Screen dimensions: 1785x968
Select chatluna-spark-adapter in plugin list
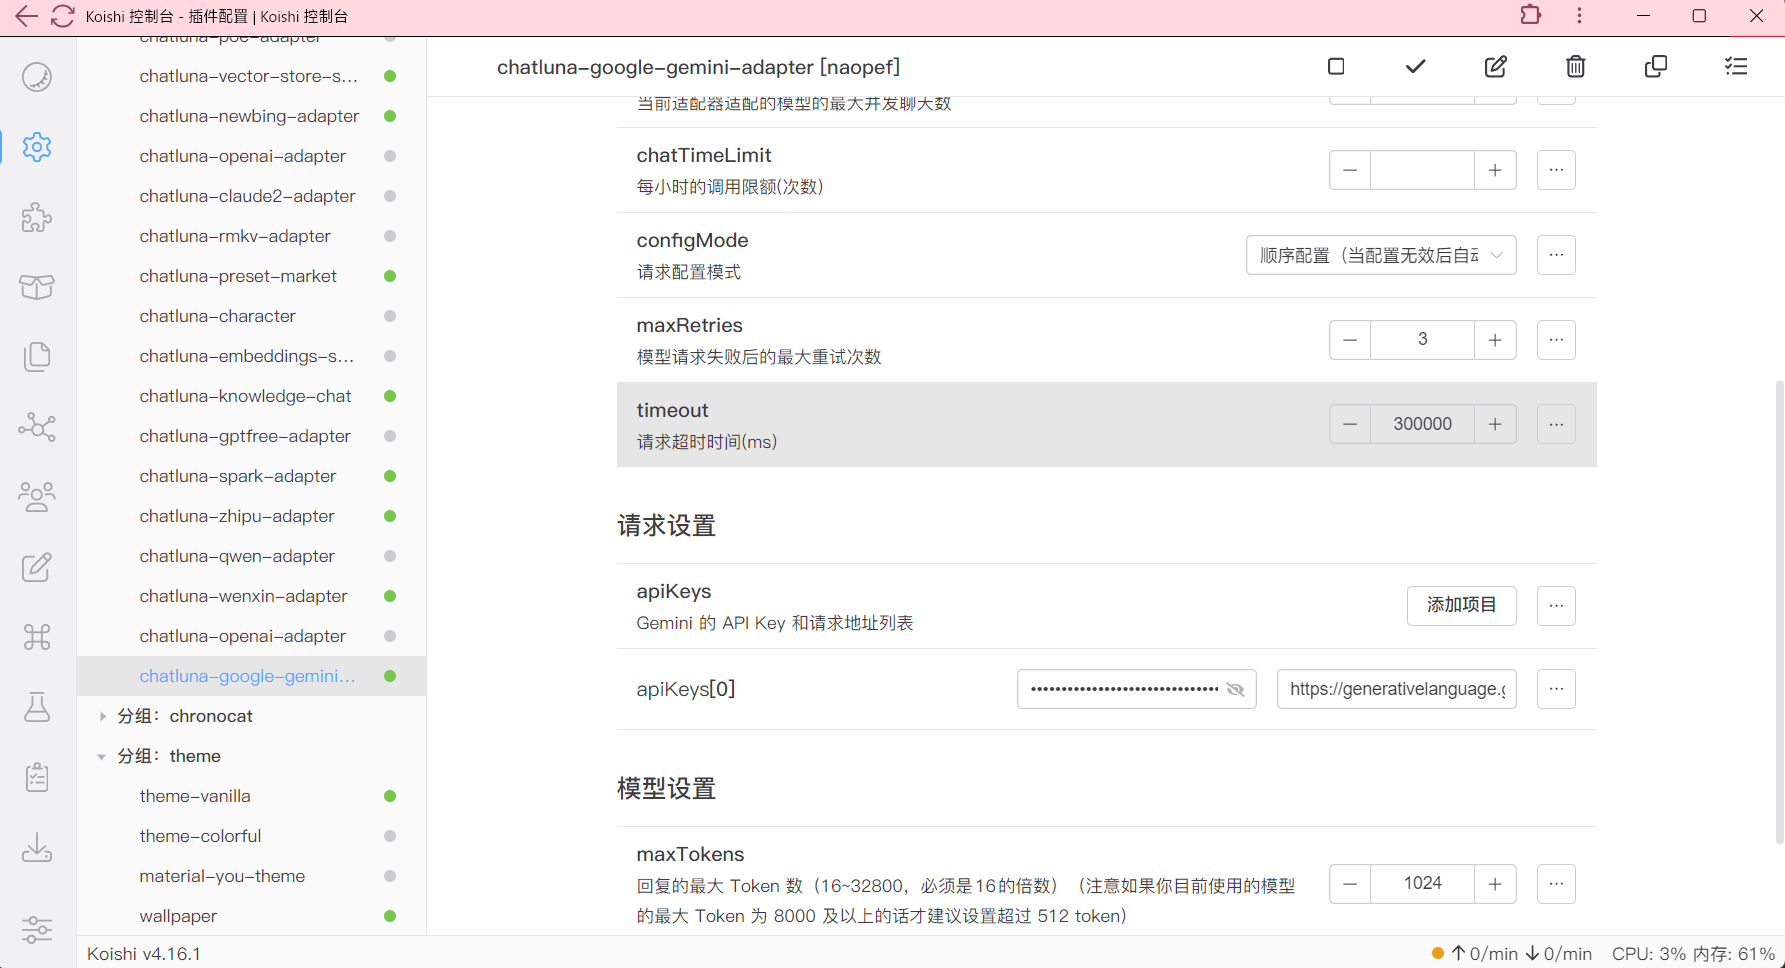point(238,476)
